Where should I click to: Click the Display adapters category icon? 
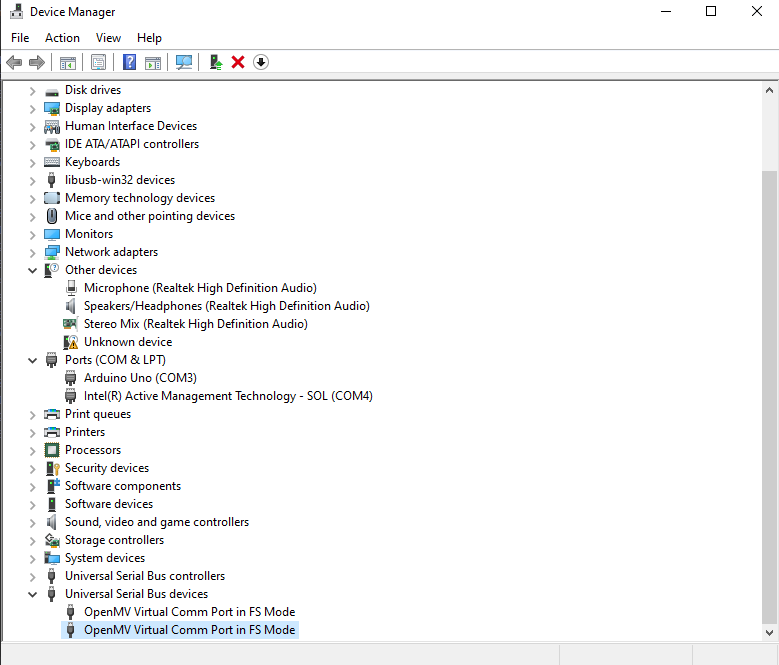coord(52,108)
